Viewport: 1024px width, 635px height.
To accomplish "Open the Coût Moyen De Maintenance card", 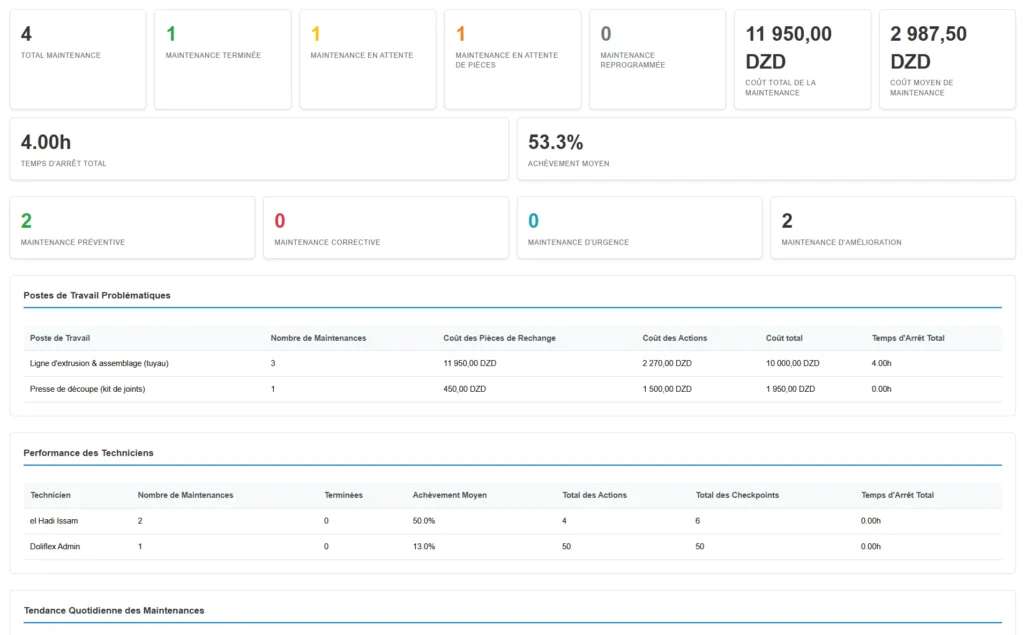I will tap(945, 58).
